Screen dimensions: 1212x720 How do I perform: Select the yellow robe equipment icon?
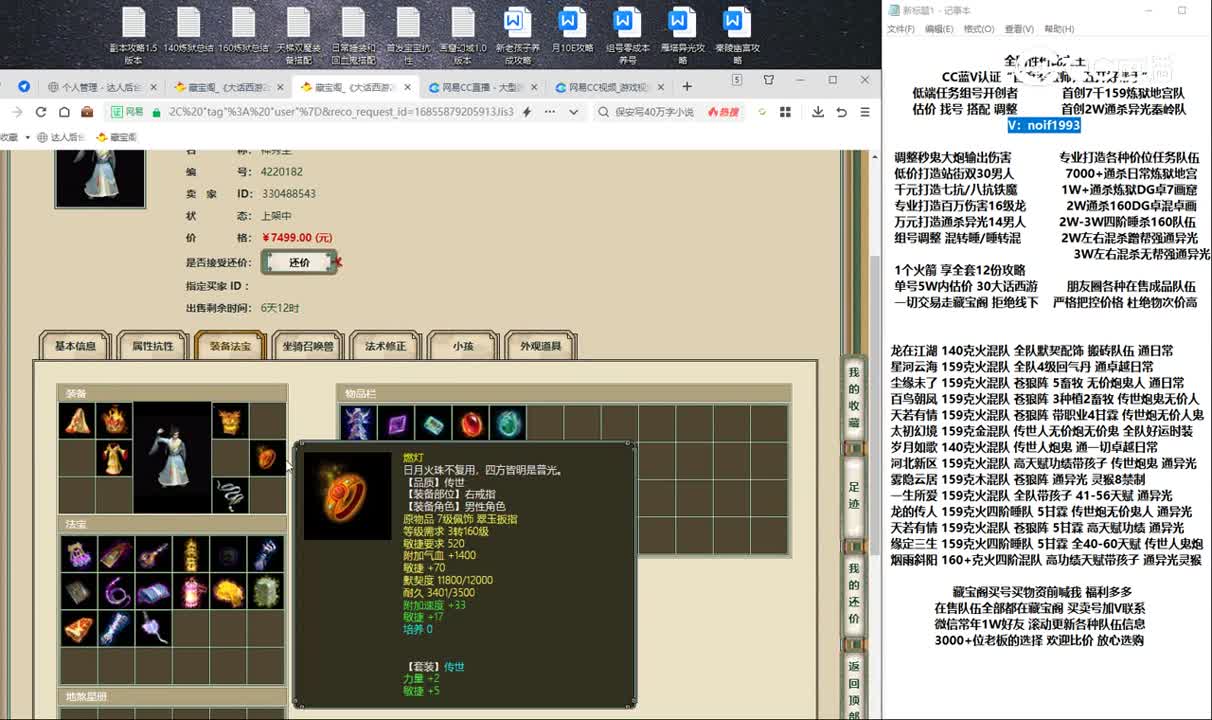[x=115, y=458]
